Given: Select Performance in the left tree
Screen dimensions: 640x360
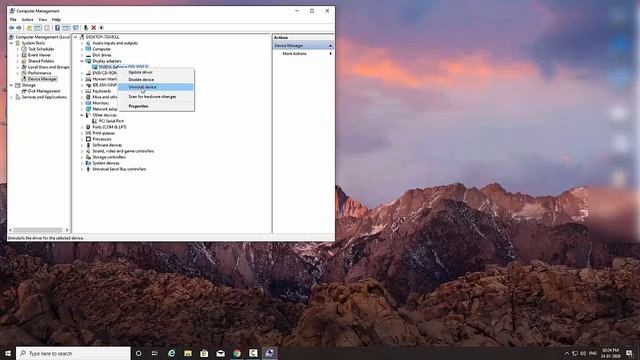Looking at the screenshot, I should click(39, 73).
